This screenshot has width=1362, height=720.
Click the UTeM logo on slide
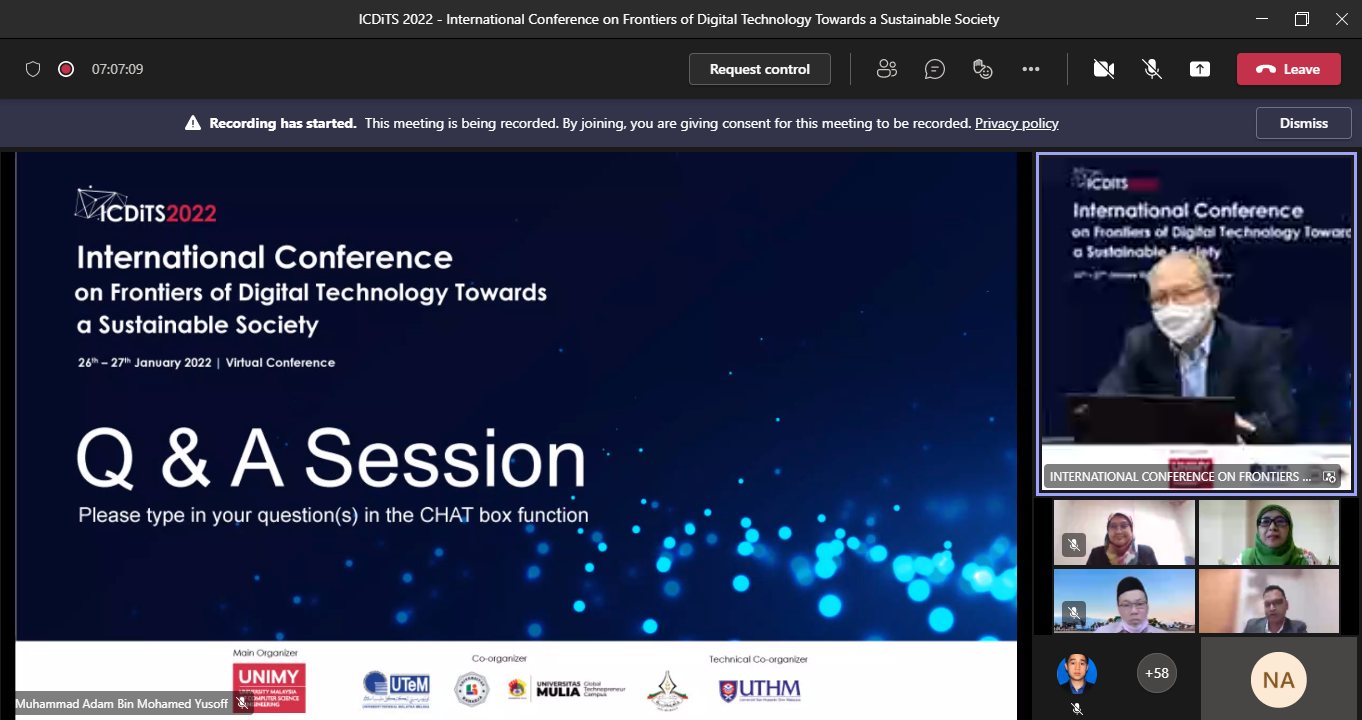[x=396, y=688]
